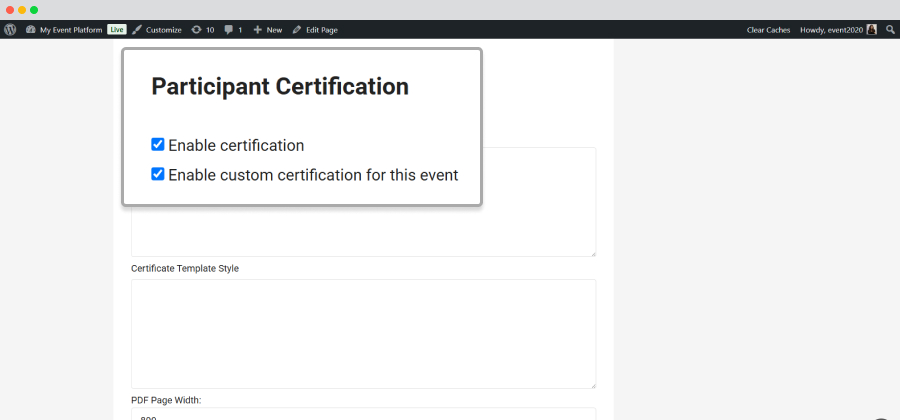Click the macOS yellow minimize button
The image size is (900, 420).
(22, 10)
